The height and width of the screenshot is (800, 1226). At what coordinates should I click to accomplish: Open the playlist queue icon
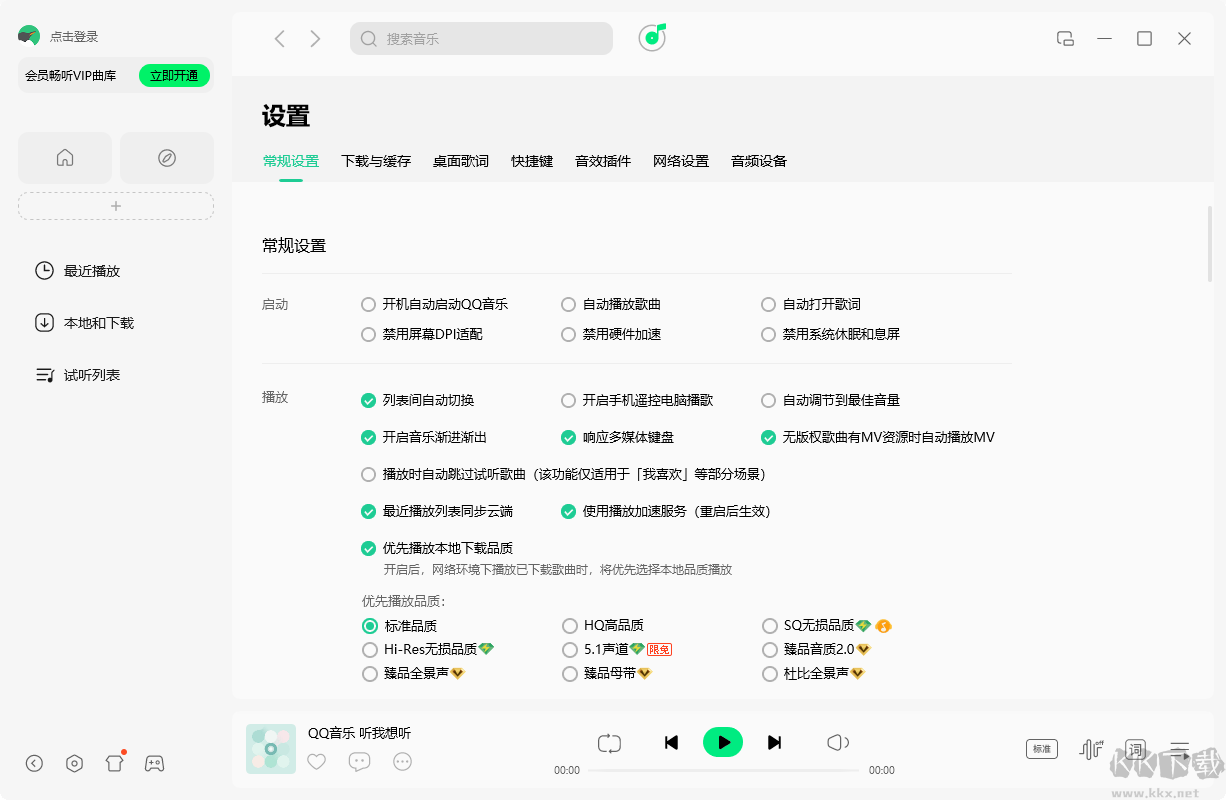click(1180, 748)
